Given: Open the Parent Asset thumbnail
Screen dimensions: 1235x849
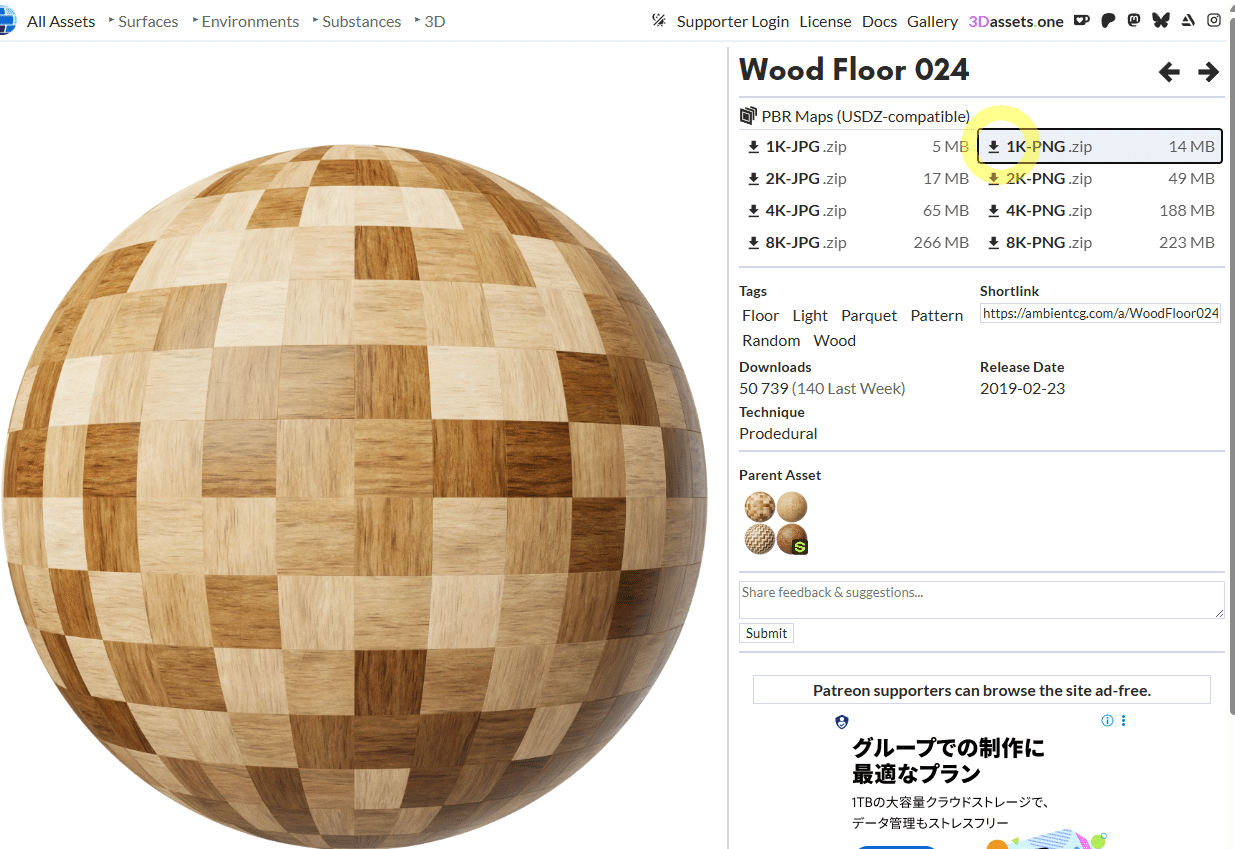Looking at the screenshot, I should click(776, 523).
